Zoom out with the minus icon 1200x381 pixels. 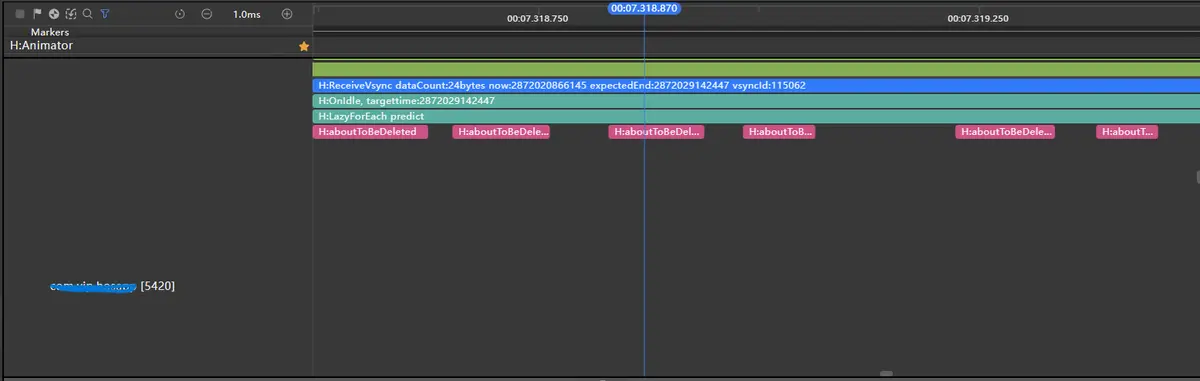206,14
